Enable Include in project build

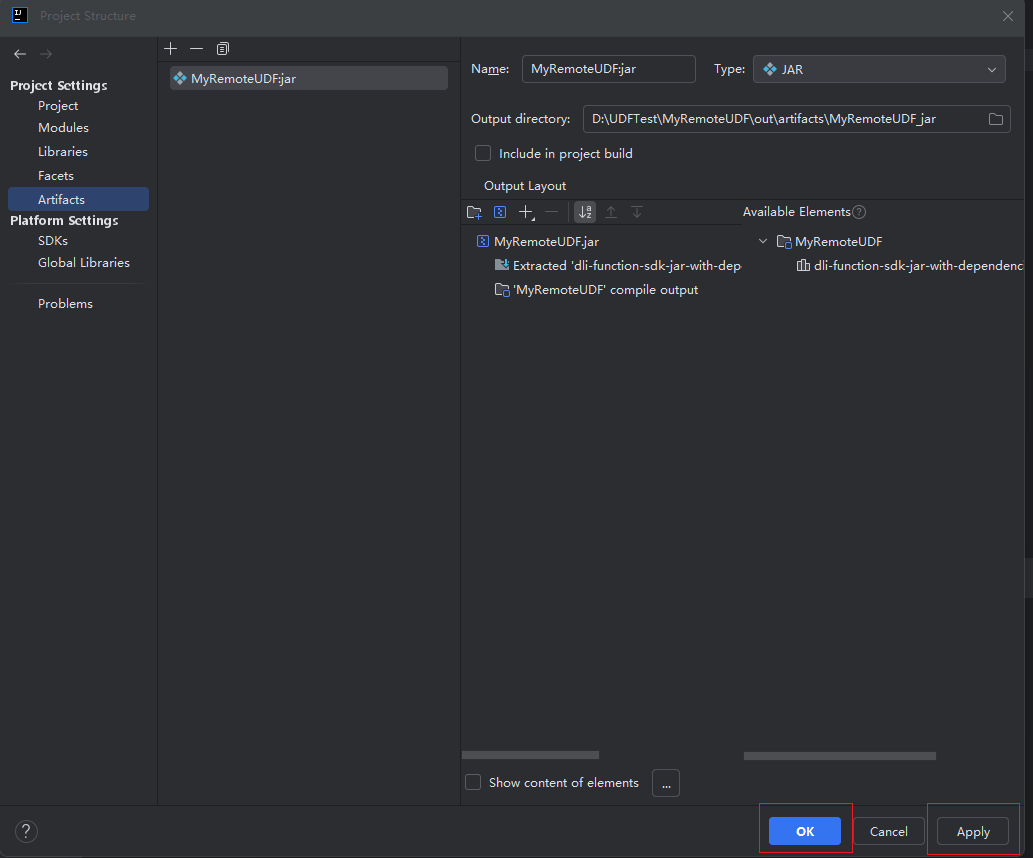(x=483, y=154)
